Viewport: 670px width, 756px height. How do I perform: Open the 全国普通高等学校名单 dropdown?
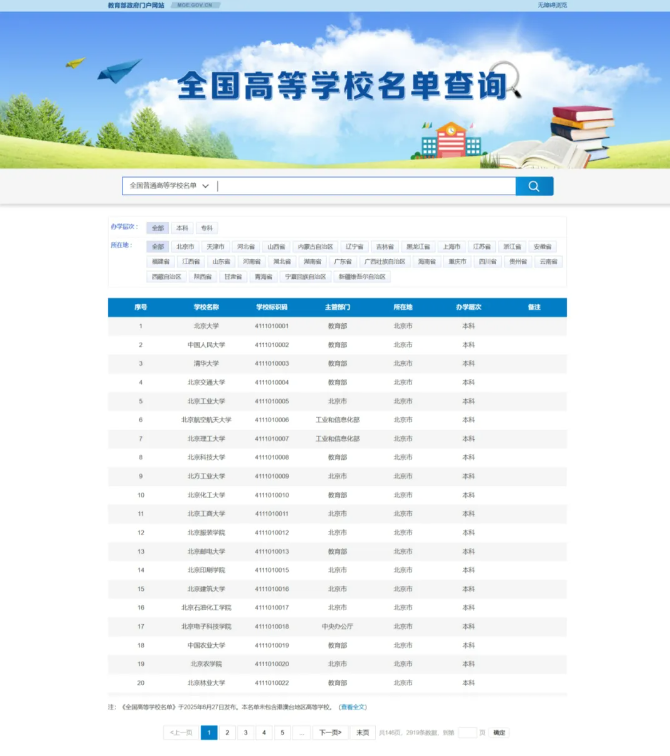click(168, 186)
